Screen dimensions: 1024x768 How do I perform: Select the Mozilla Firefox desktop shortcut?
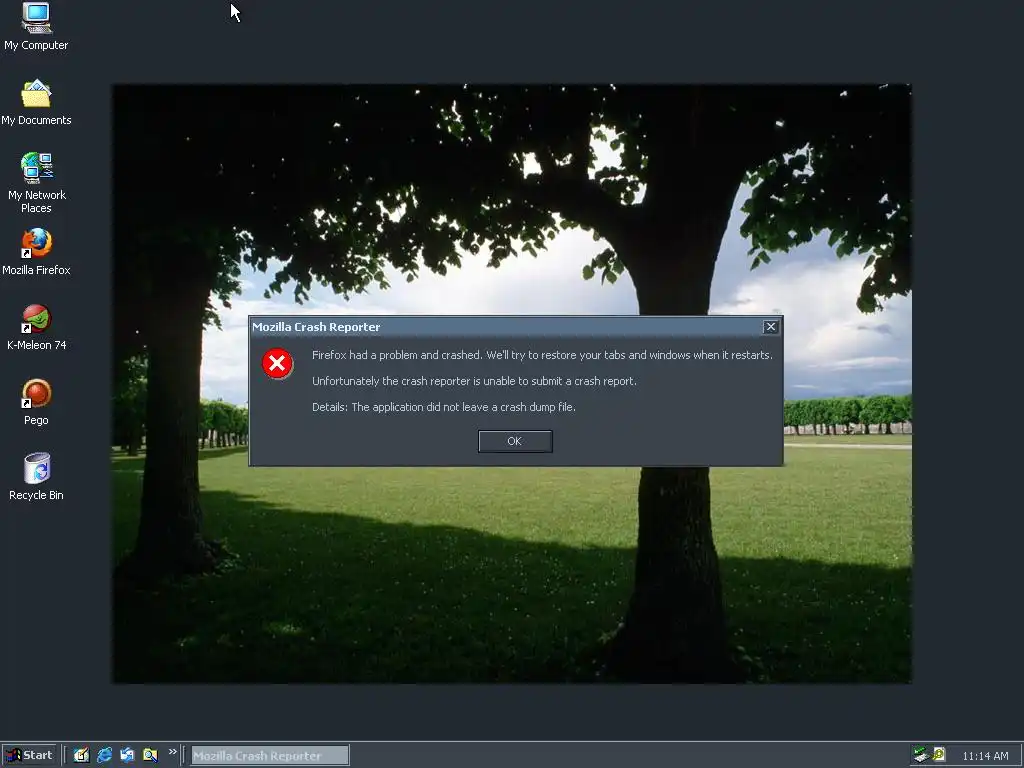[x=36, y=252]
